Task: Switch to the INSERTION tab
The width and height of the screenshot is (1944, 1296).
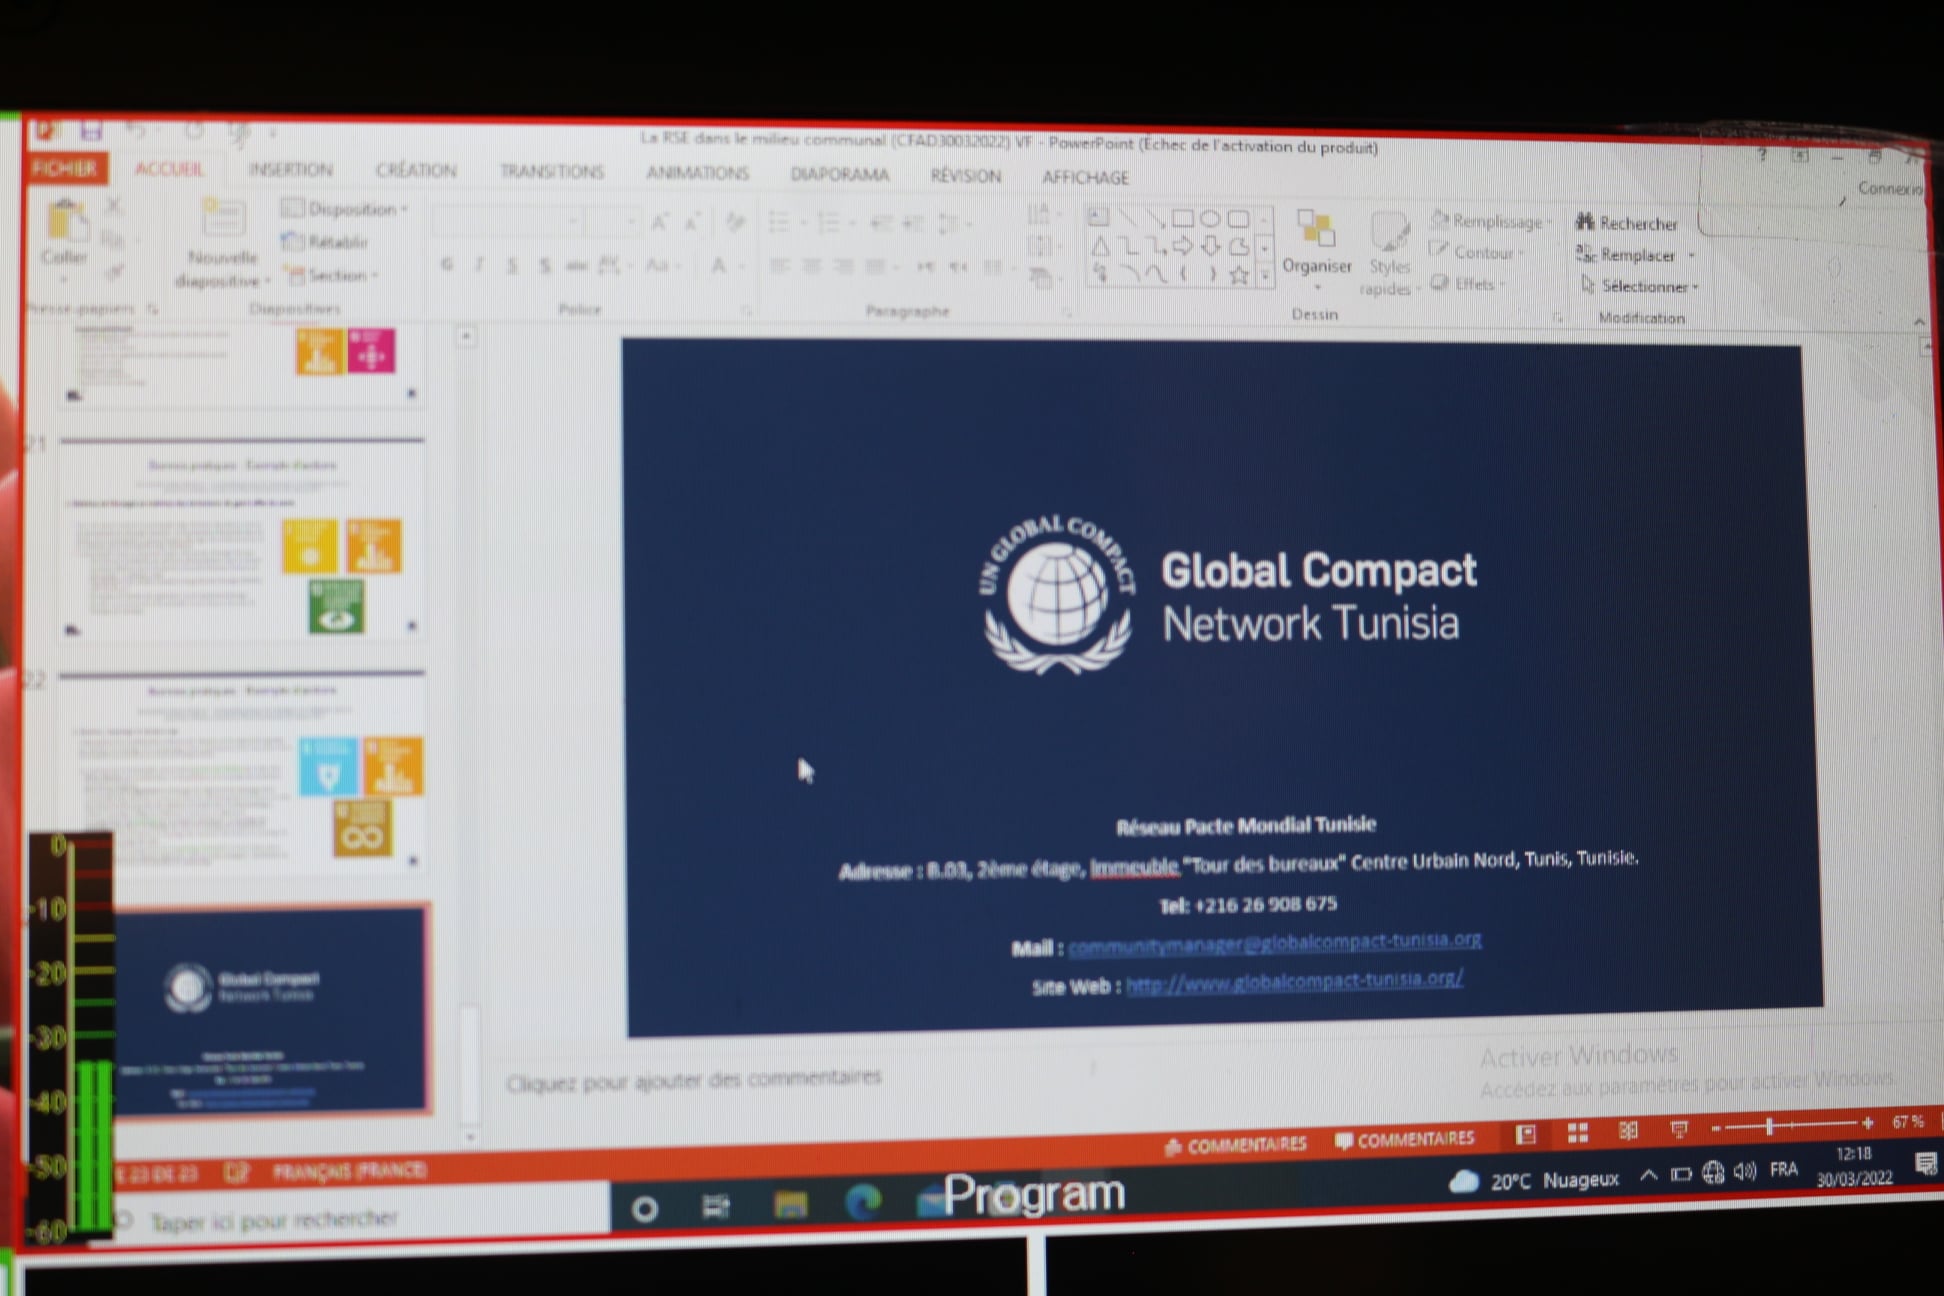Action: [x=291, y=170]
